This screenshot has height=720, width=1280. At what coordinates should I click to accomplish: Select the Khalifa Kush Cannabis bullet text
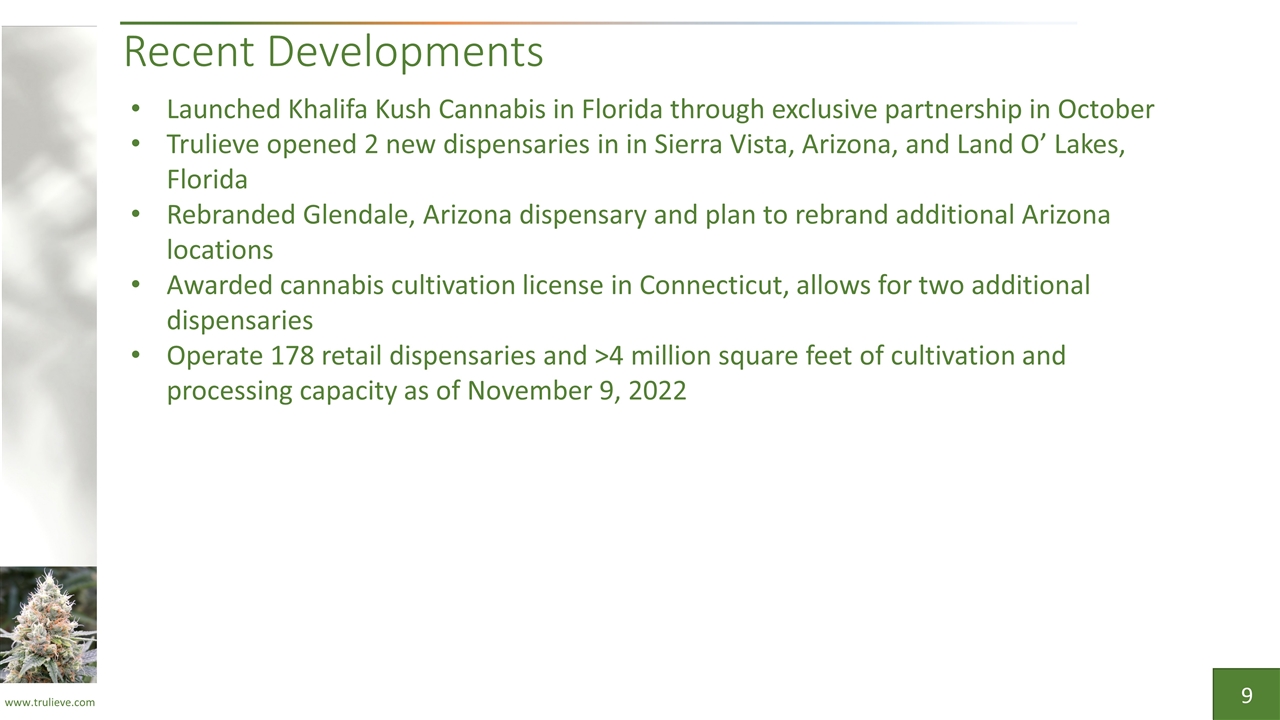(660, 109)
